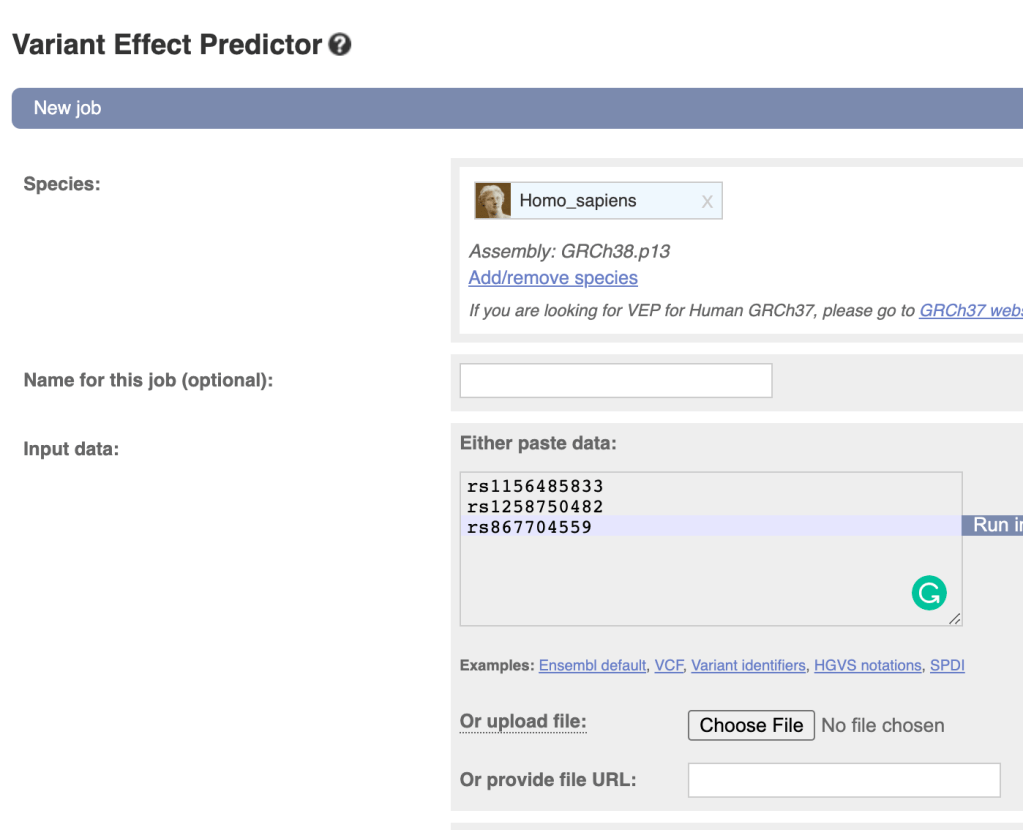
Task: Click the help icon beside Variant Effect Predictor
Action: pos(340,45)
